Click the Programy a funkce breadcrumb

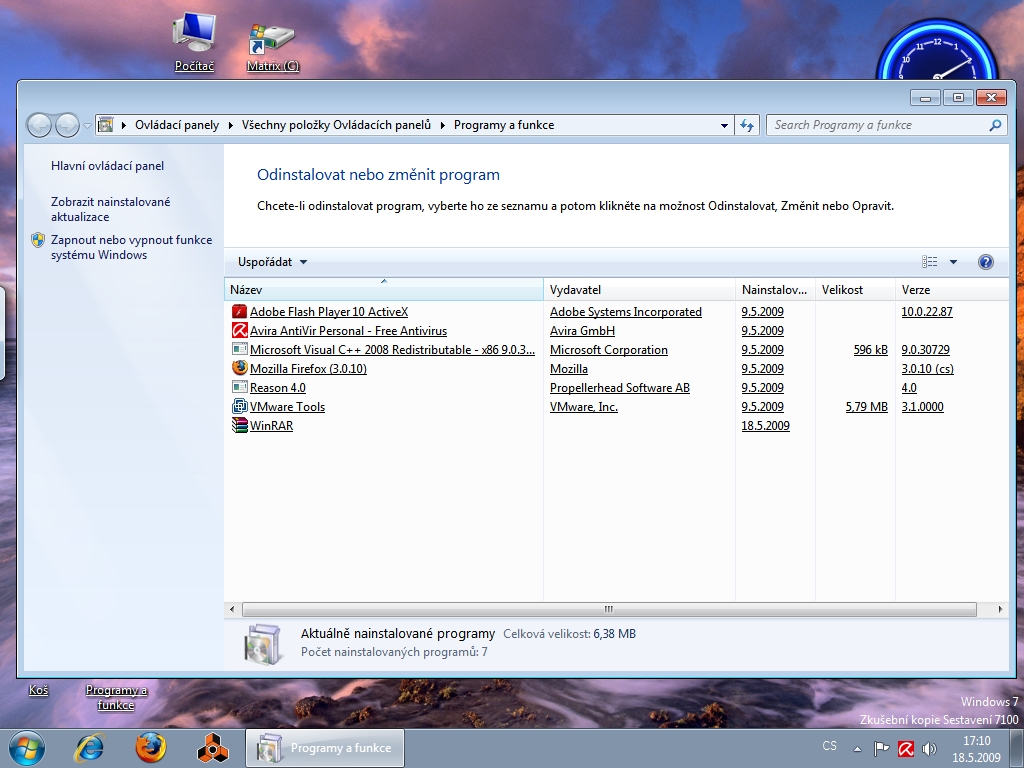coord(504,125)
